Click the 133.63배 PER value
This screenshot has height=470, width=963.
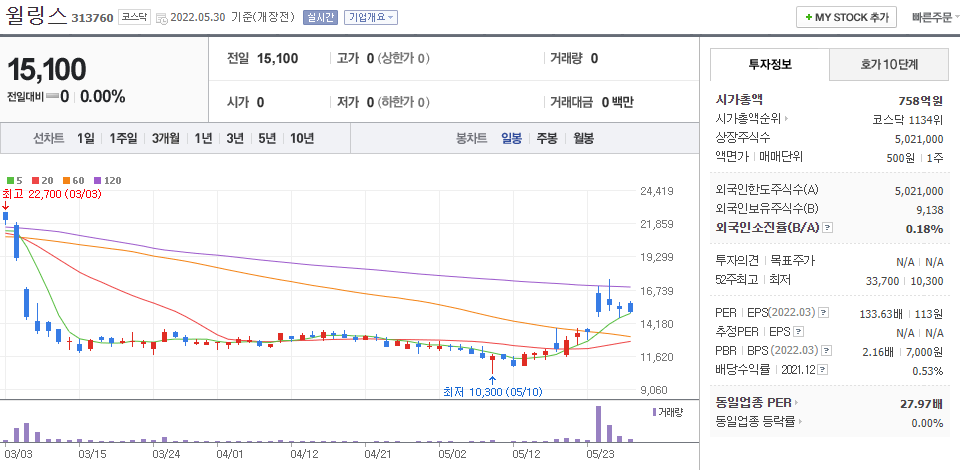pyautogui.click(x=880, y=313)
